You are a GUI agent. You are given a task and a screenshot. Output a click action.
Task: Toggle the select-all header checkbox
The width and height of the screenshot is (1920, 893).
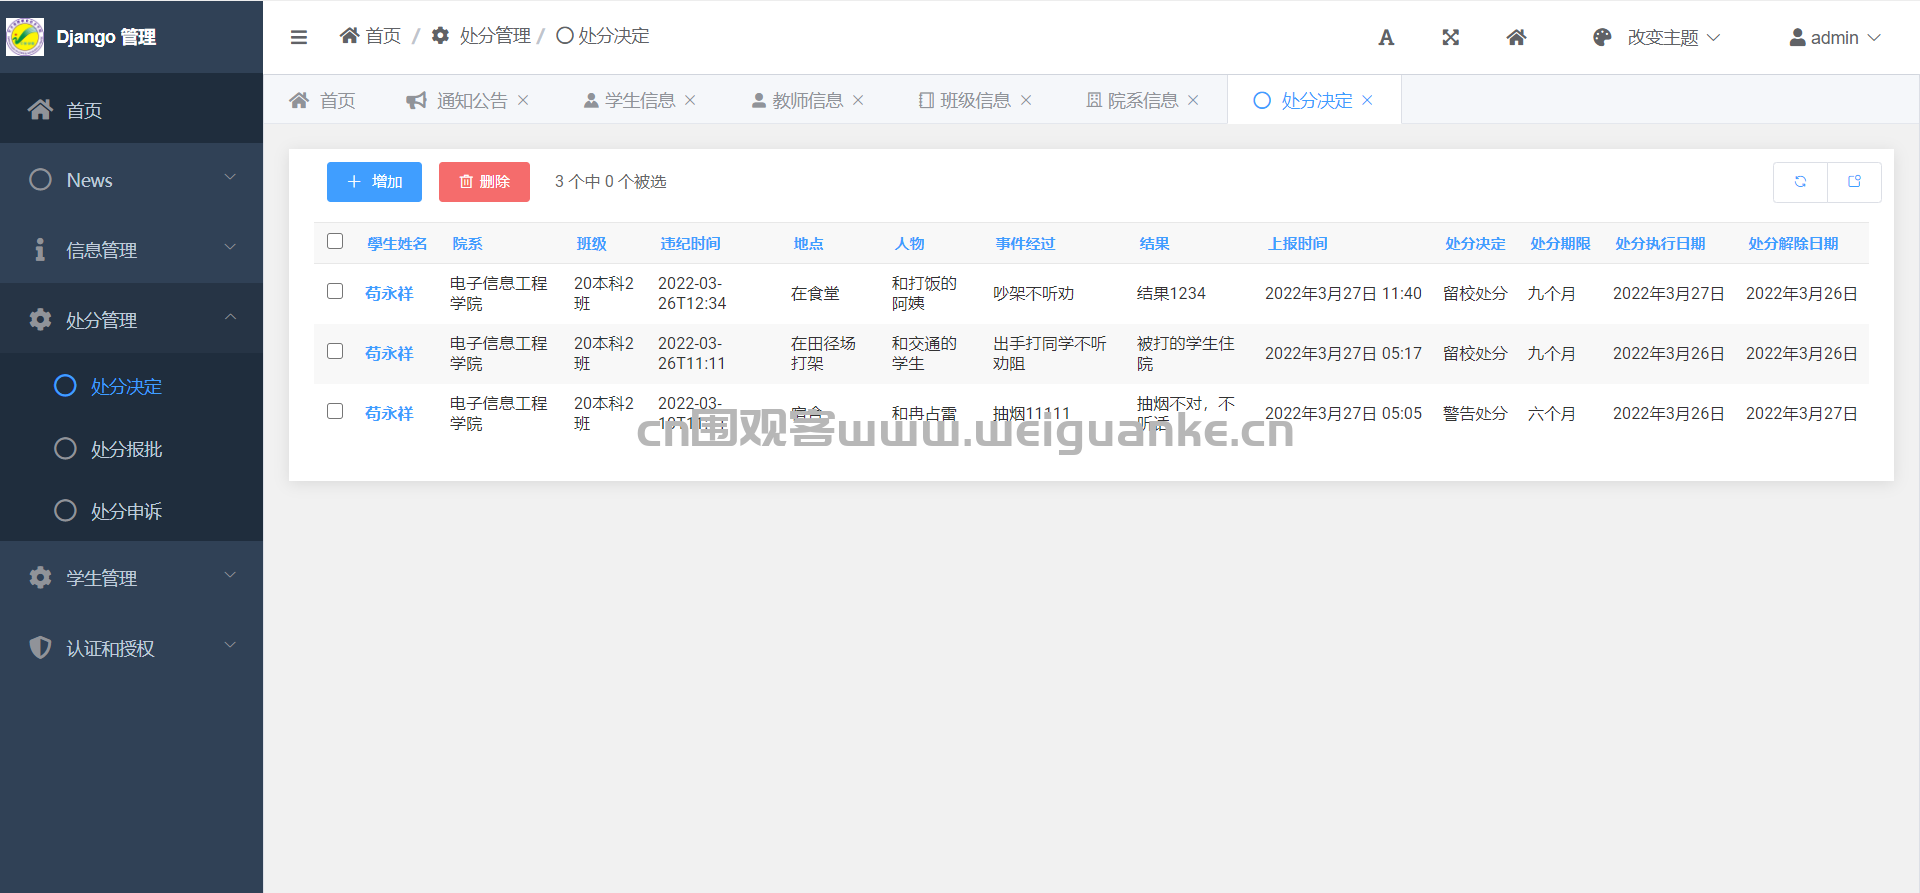pos(335,241)
